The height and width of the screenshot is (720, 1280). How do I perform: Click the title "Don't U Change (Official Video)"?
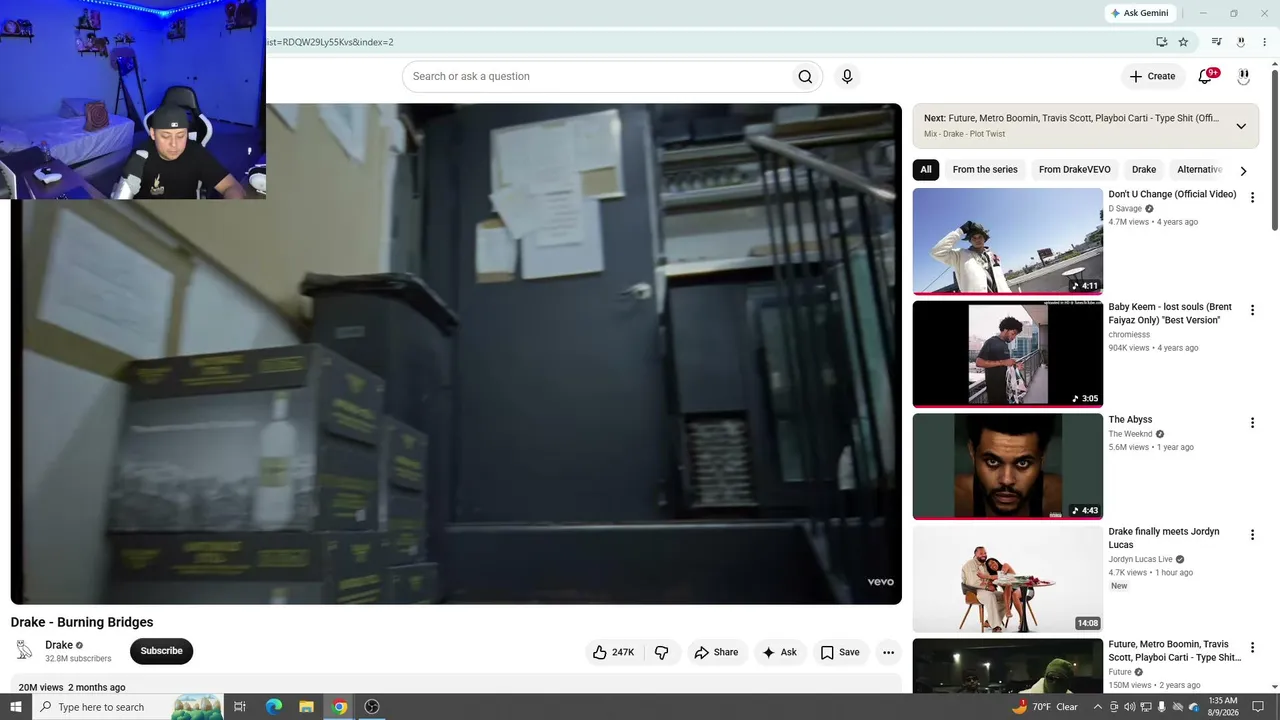1172,194
